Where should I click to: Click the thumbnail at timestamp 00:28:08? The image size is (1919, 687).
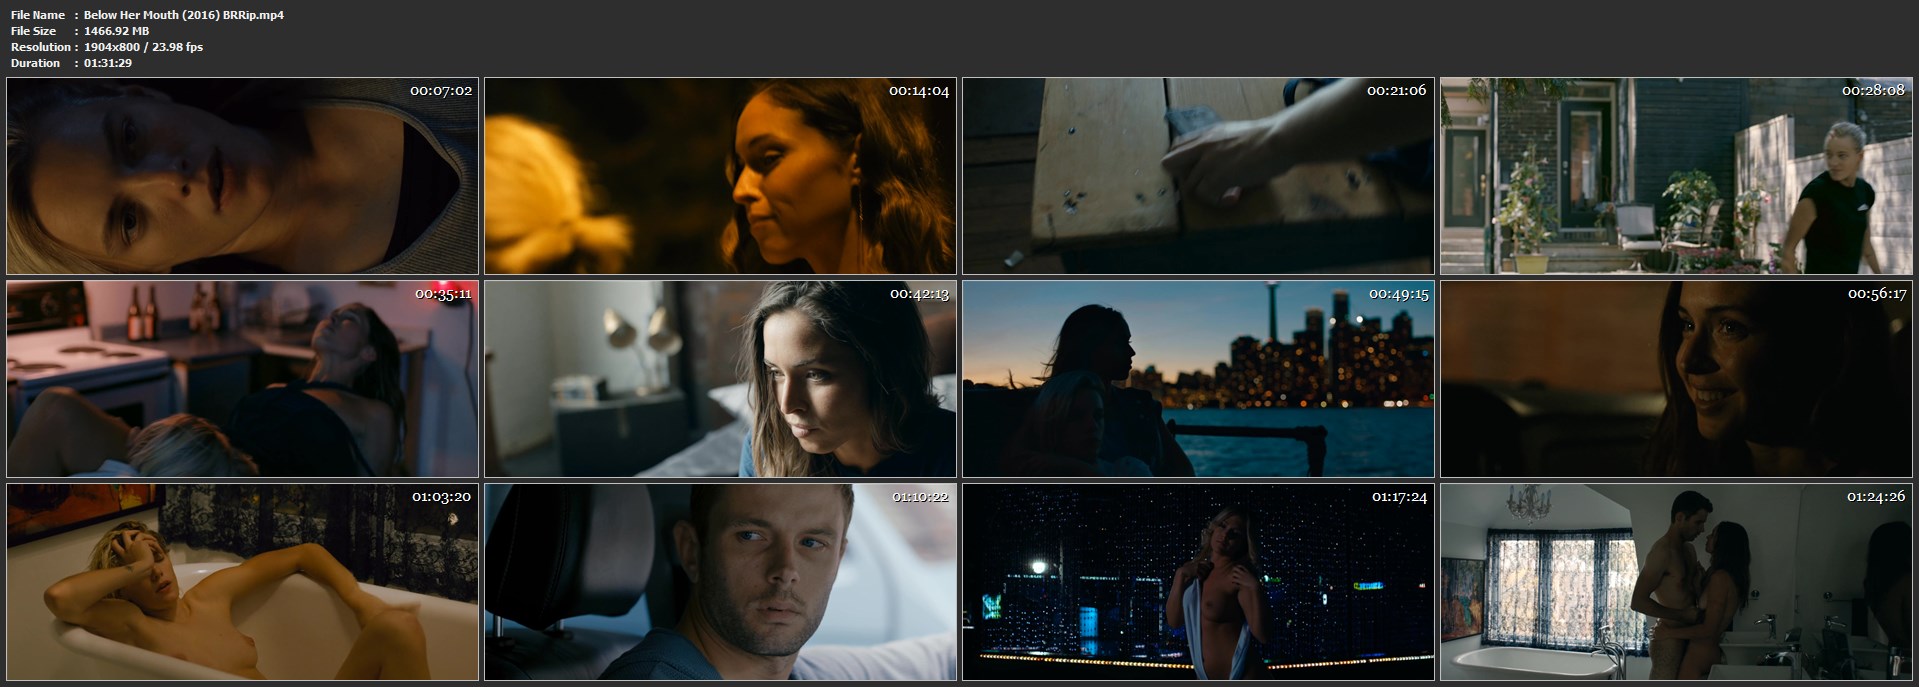1676,176
